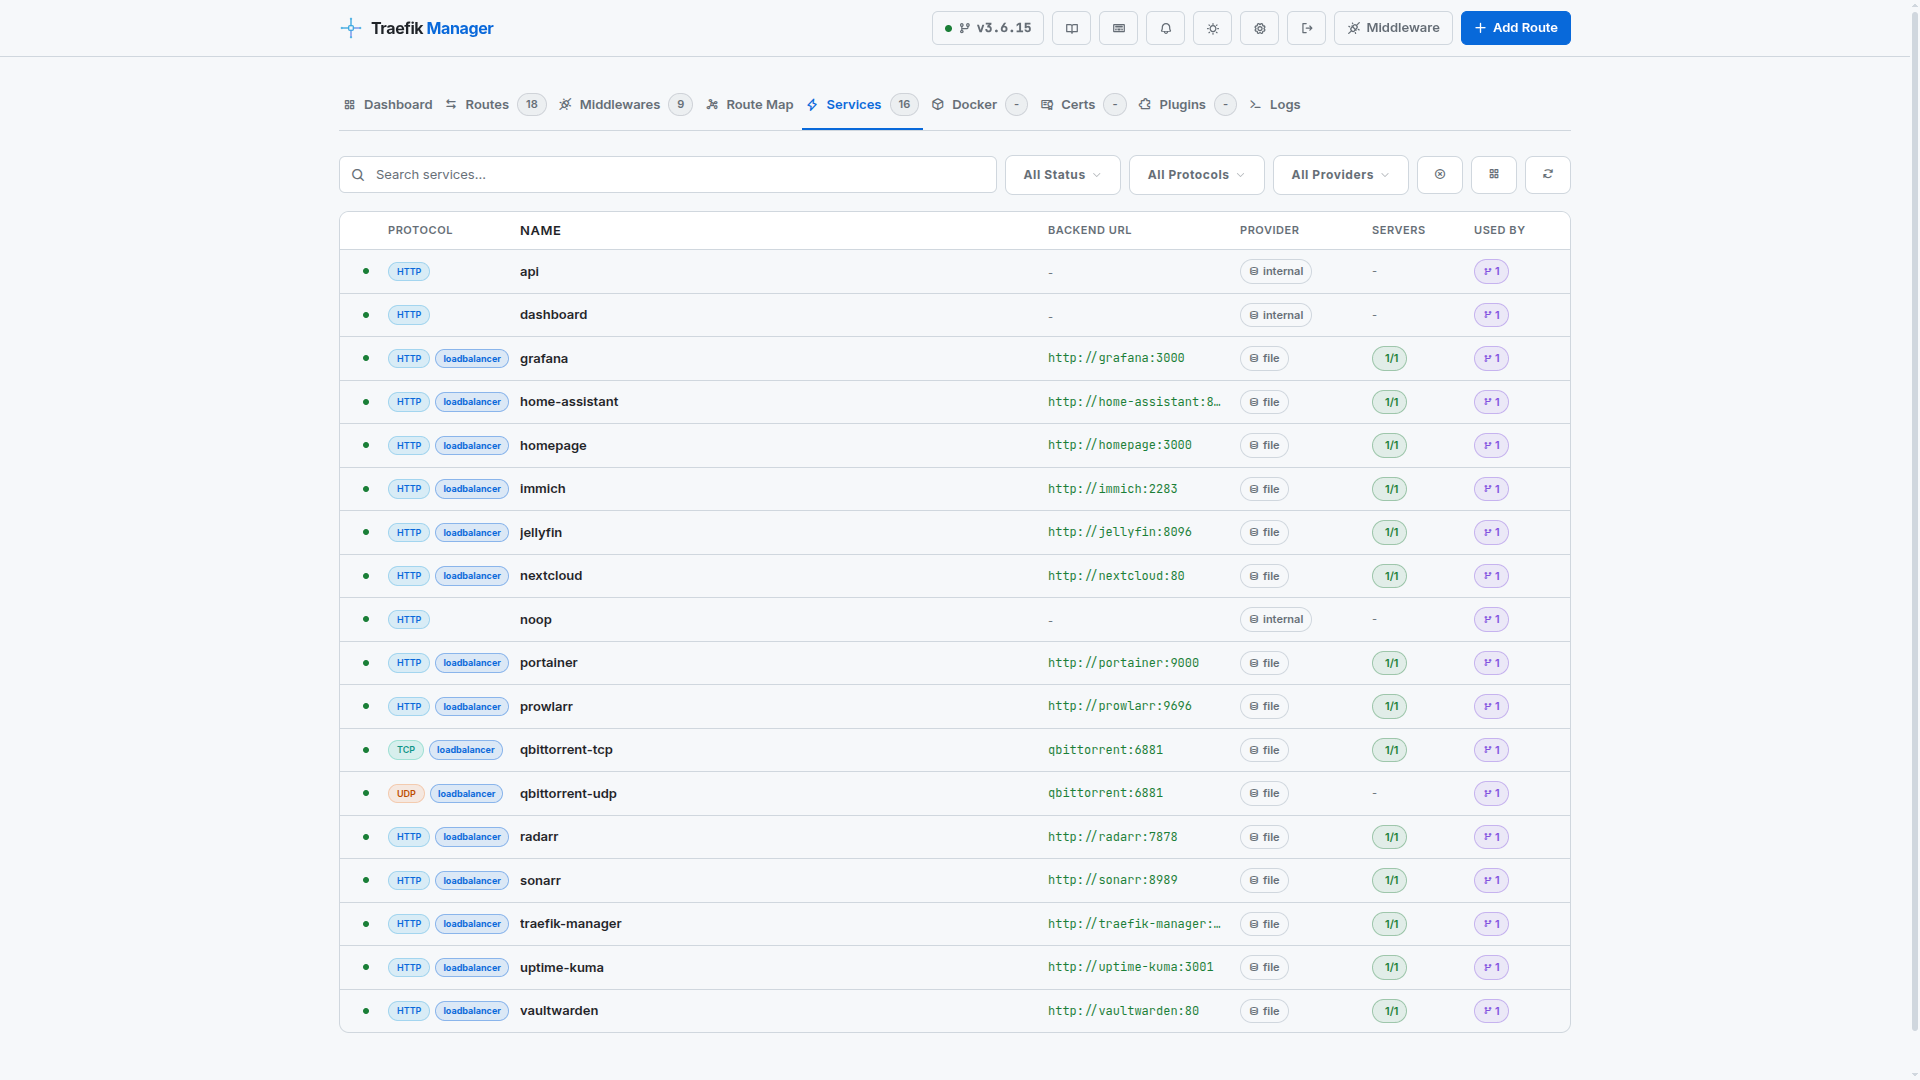Viewport: 1920px width, 1080px height.
Task: Click the prowlarr service name
Action: [x=546, y=707]
